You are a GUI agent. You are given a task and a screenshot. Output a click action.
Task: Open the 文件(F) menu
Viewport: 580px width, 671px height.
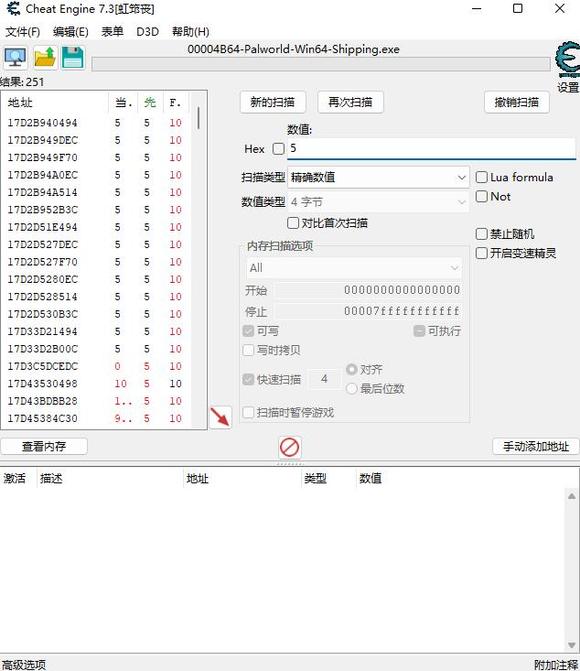(x=23, y=32)
